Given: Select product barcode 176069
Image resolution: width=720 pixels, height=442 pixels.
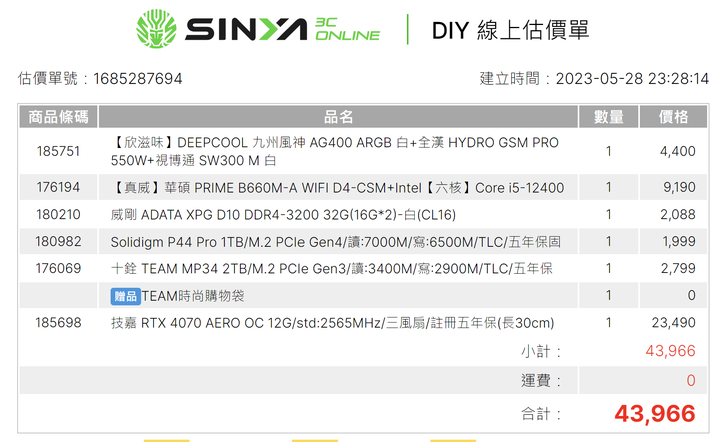Looking at the screenshot, I should pyautogui.click(x=58, y=269).
